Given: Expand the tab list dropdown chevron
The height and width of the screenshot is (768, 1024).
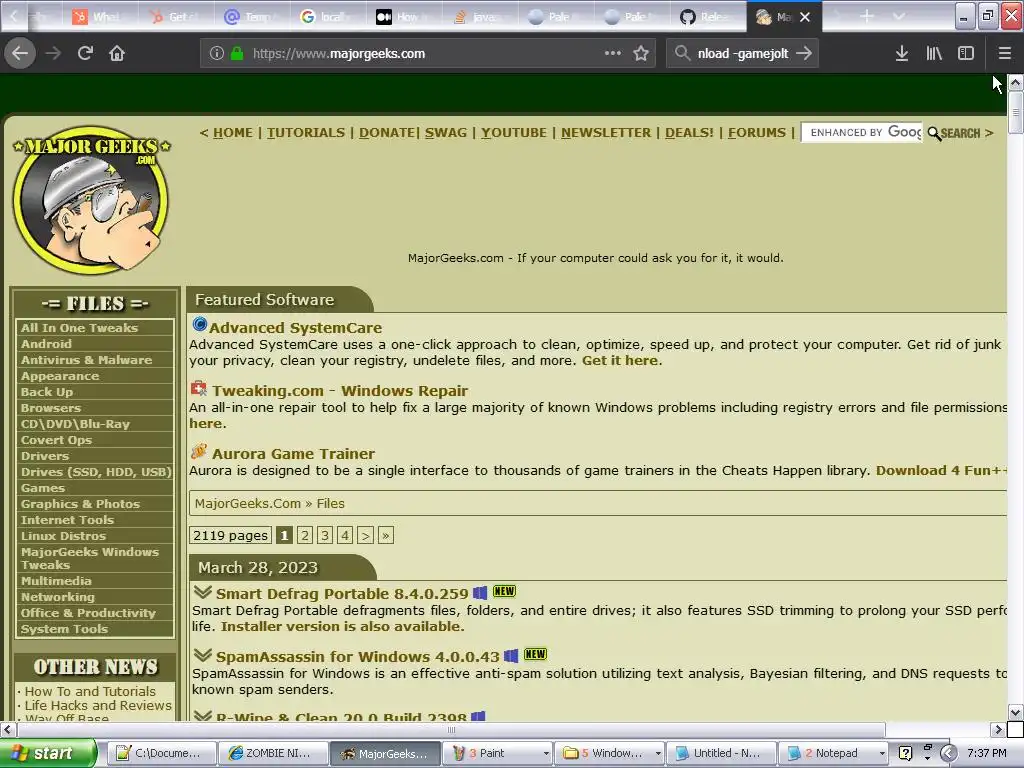Looking at the screenshot, I should tap(899, 16).
